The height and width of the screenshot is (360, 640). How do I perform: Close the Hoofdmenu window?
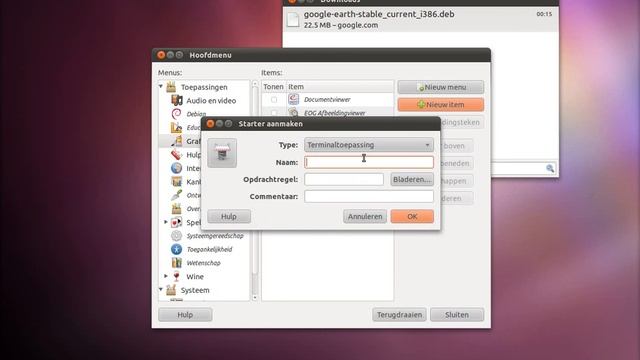161,55
